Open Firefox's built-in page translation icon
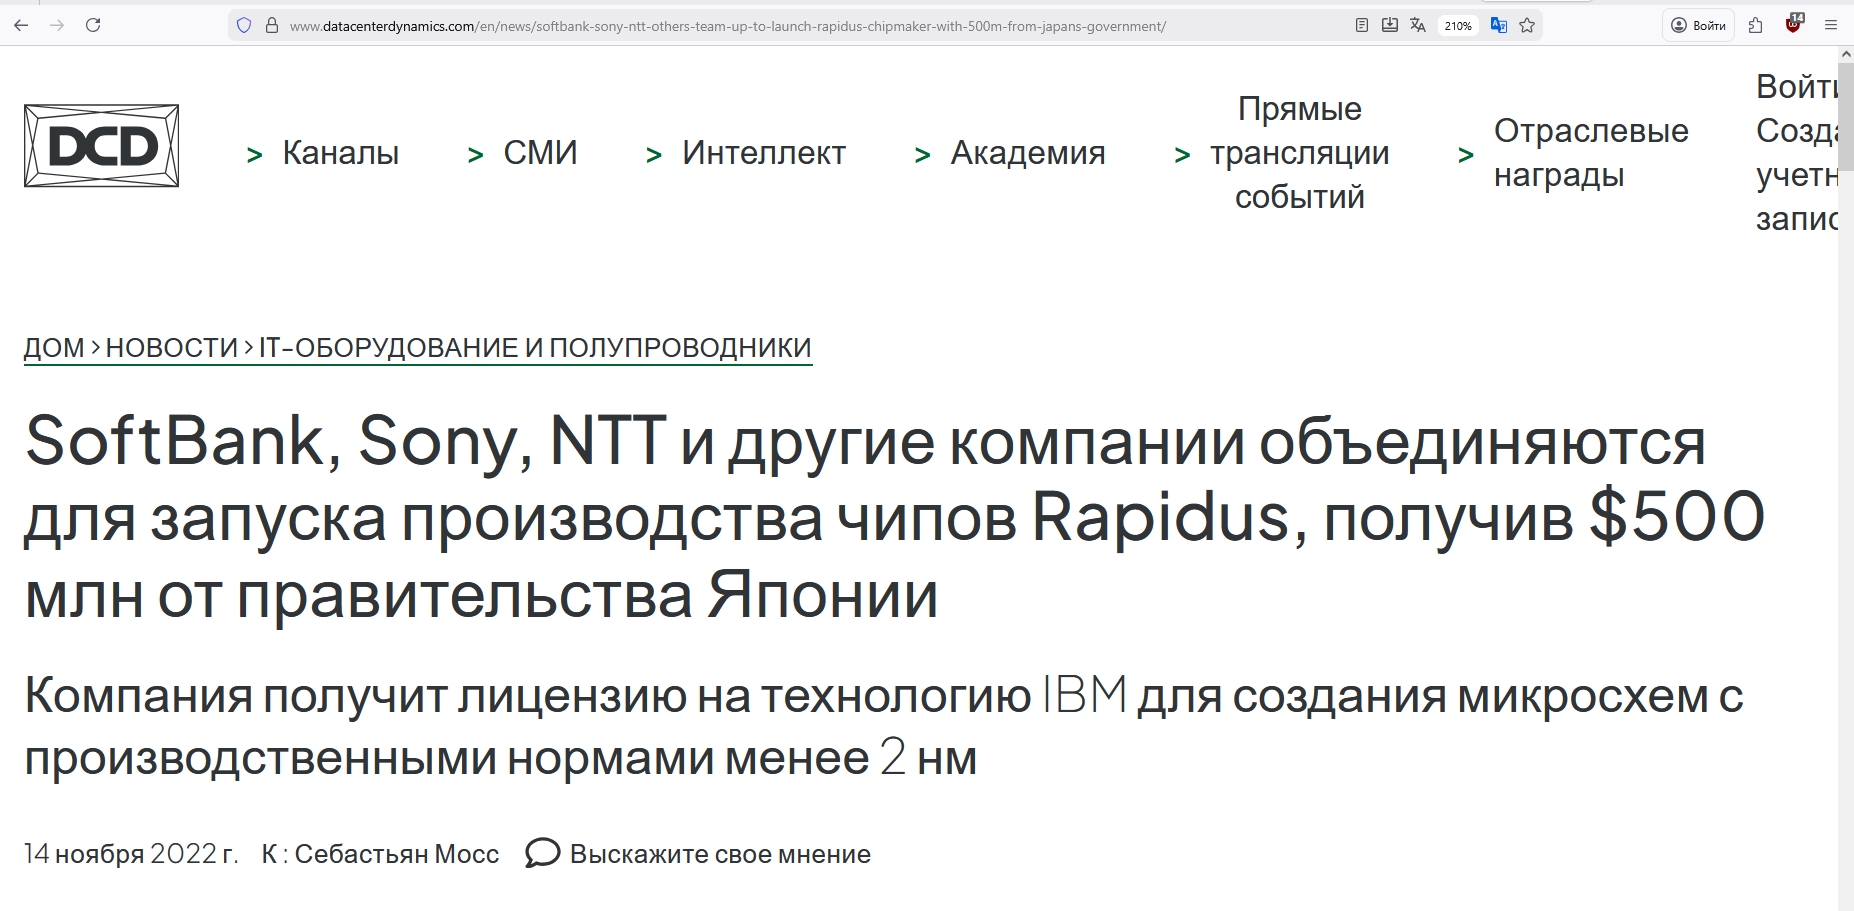Viewport: 1854px width, 911px height. [1418, 25]
